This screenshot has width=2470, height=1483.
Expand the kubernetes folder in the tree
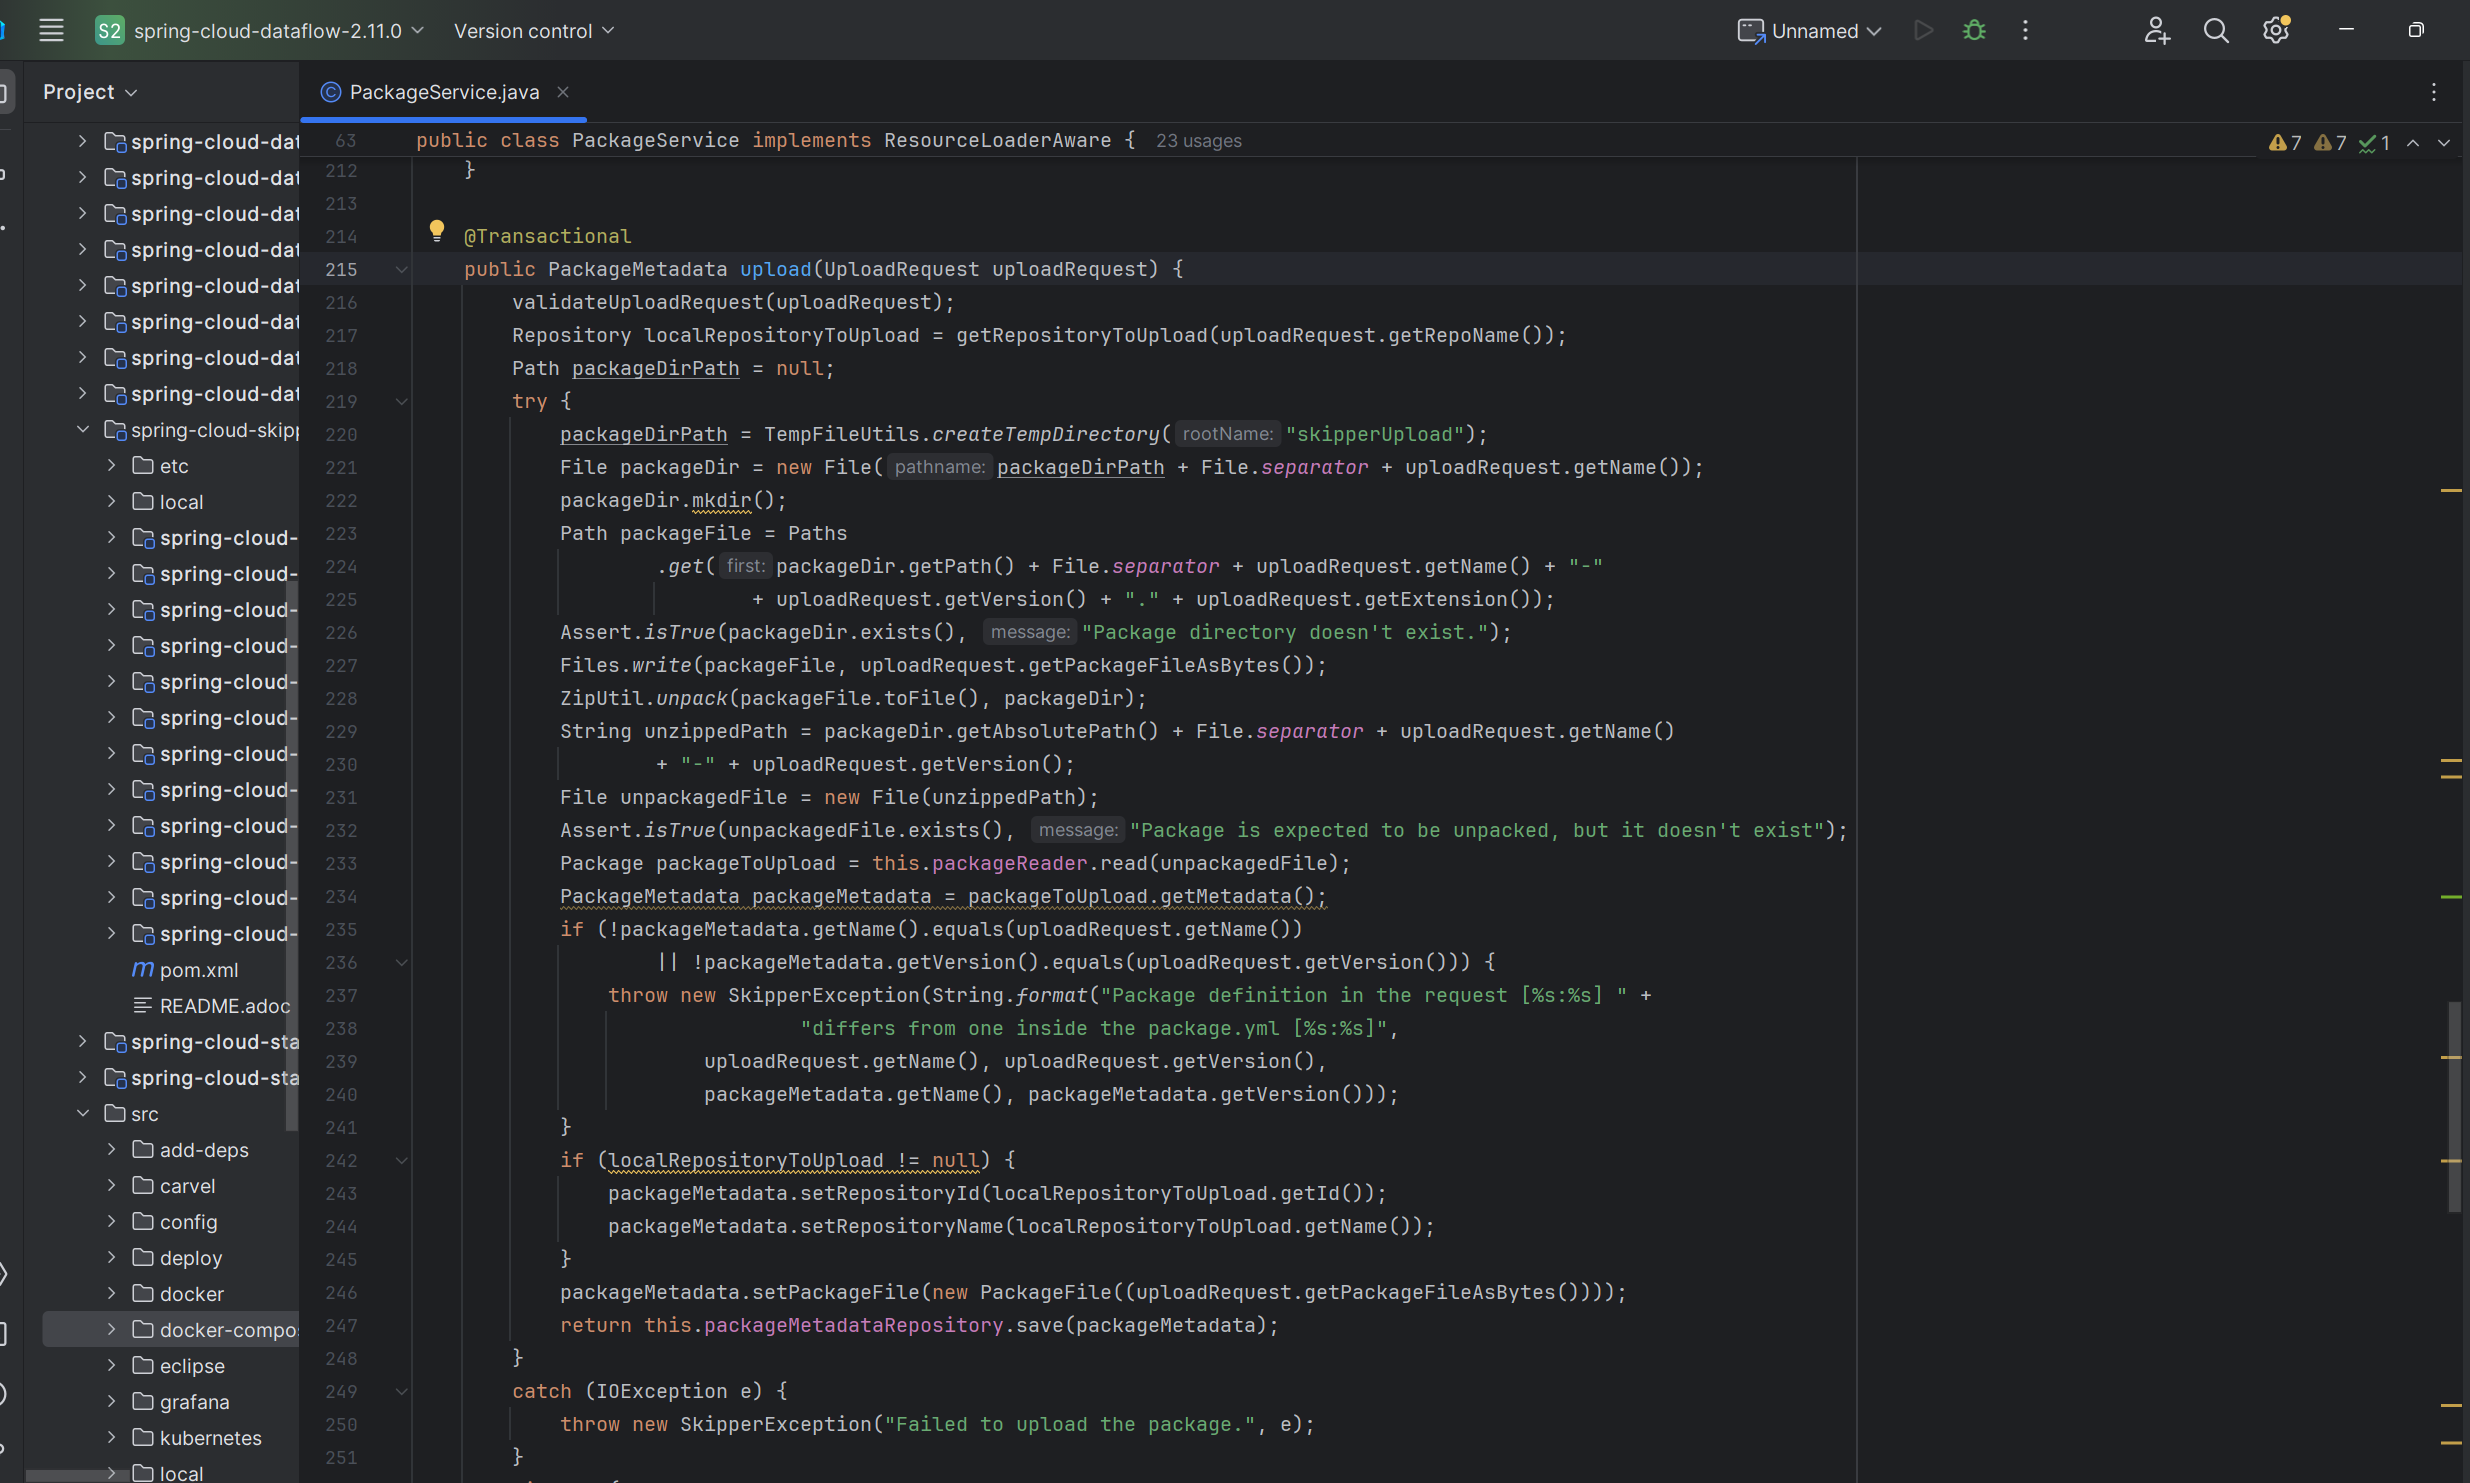[x=112, y=1437]
